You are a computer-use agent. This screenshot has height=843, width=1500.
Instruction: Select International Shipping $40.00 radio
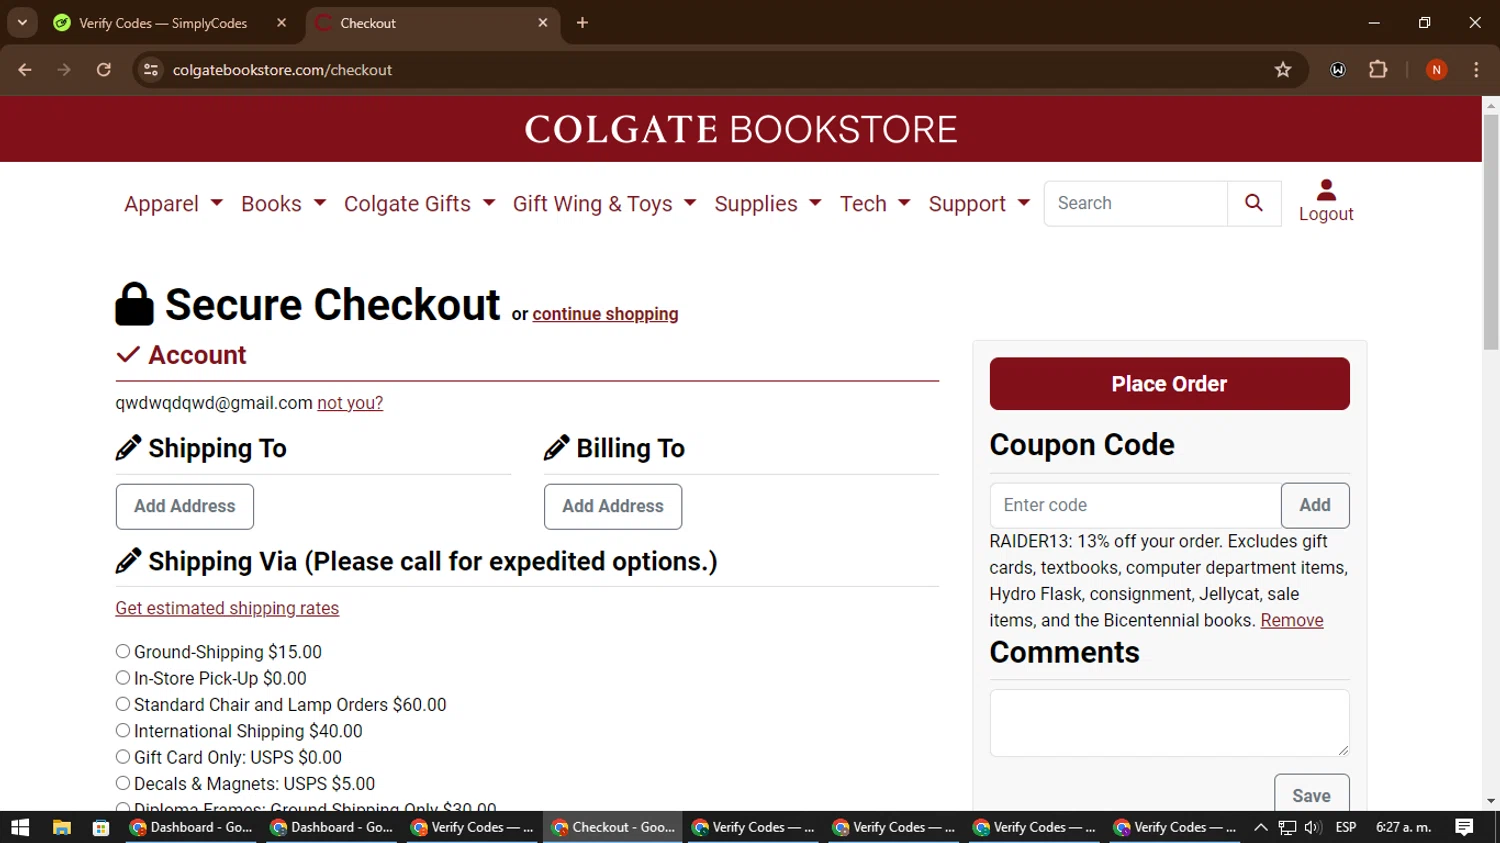click(123, 731)
